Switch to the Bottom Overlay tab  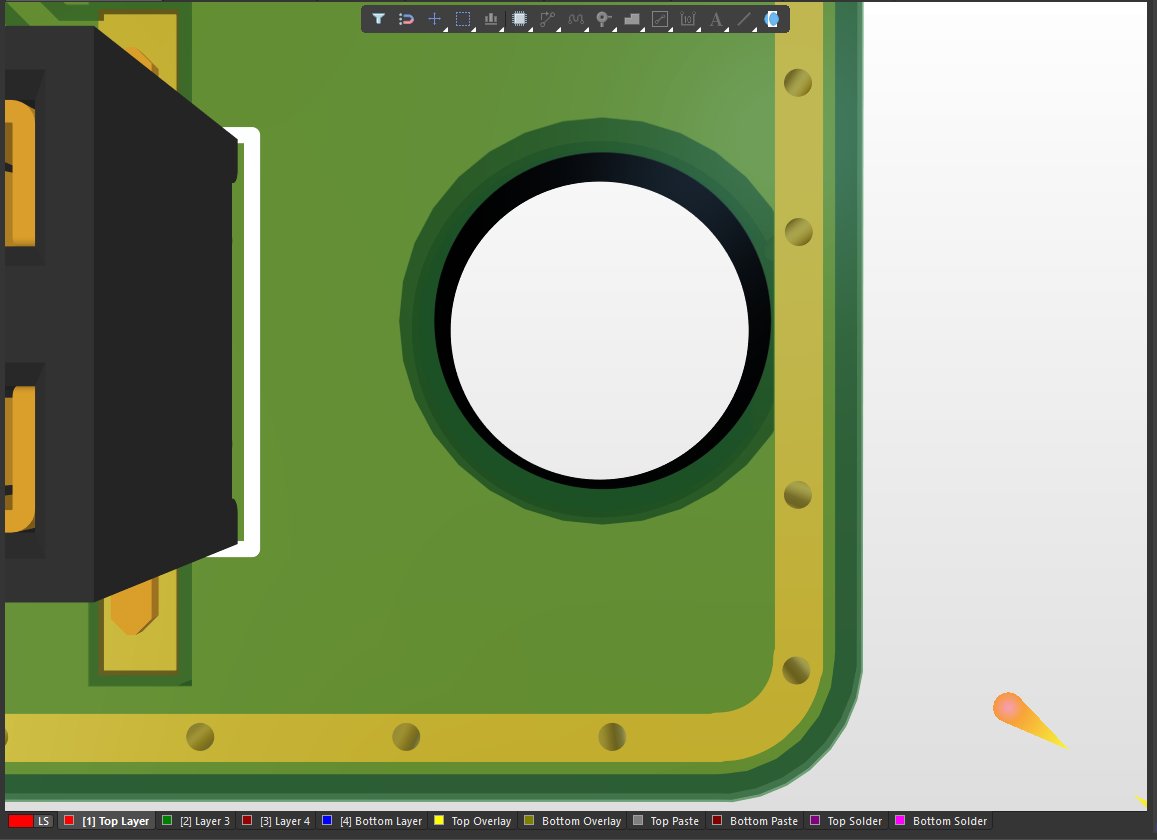573,821
